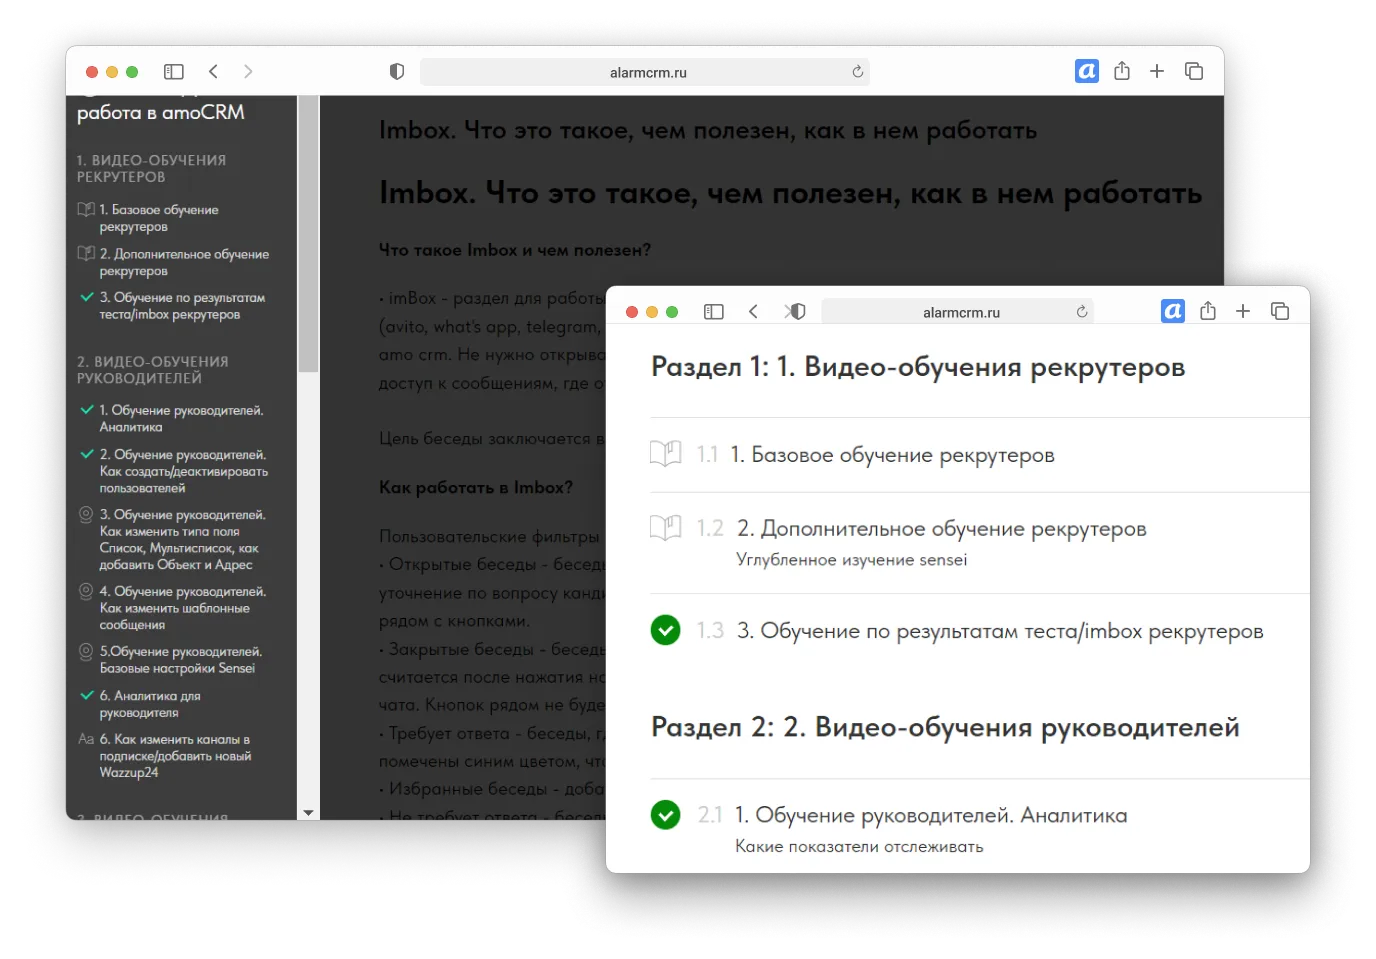Viewport: 1376px width, 959px height.
Task: Click the webinar icon next to "5.Обучение руководителей. Базовые настройки Sensei"
Action: click(84, 651)
